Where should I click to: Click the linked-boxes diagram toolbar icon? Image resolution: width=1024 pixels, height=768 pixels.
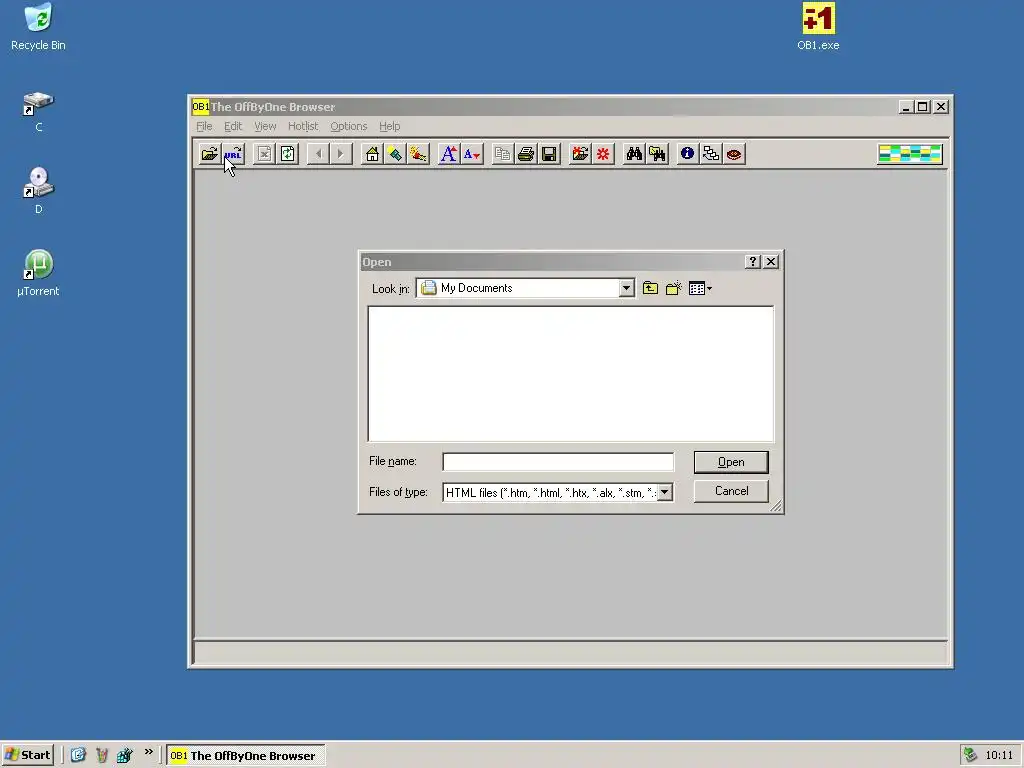pos(711,154)
